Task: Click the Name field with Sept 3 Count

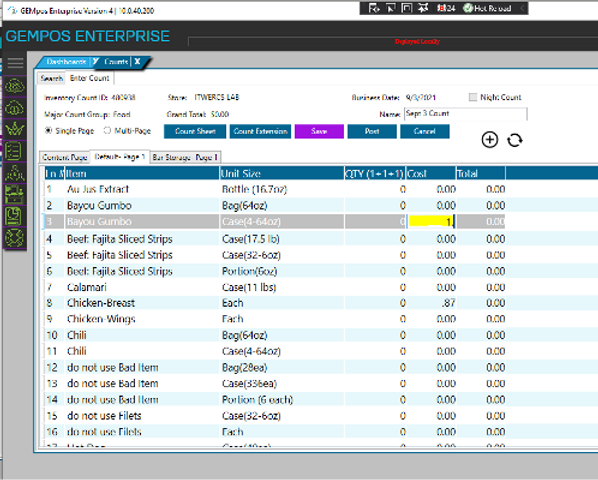Action: point(466,114)
